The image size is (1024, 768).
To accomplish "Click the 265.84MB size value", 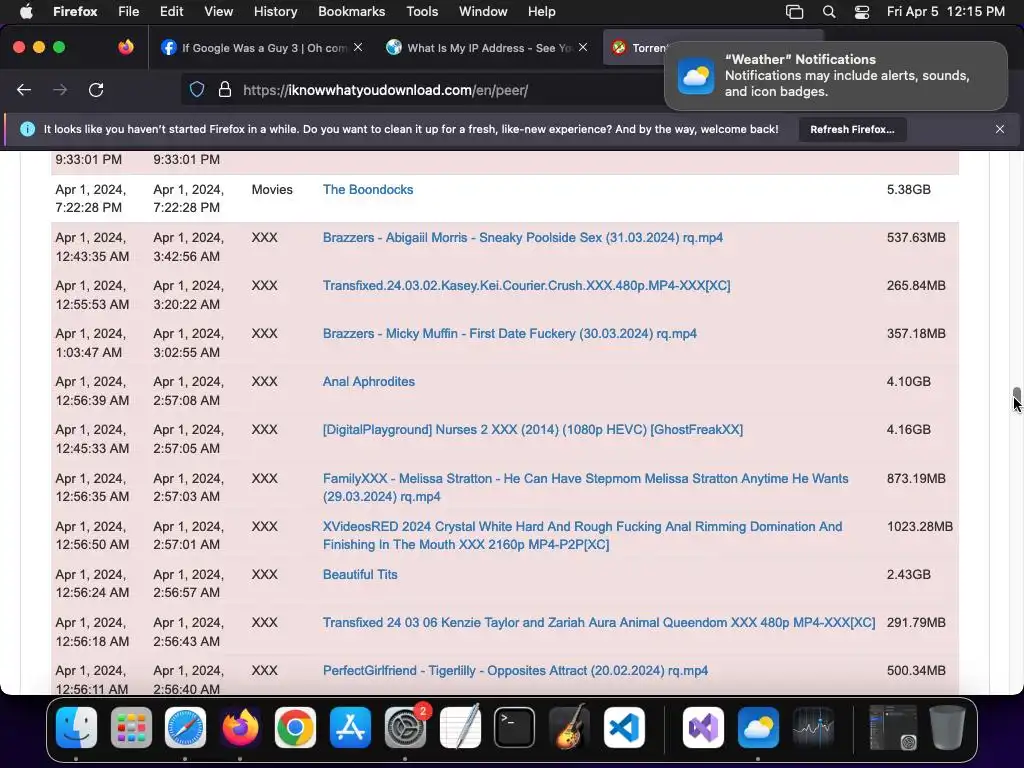I will click(x=916, y=285).
